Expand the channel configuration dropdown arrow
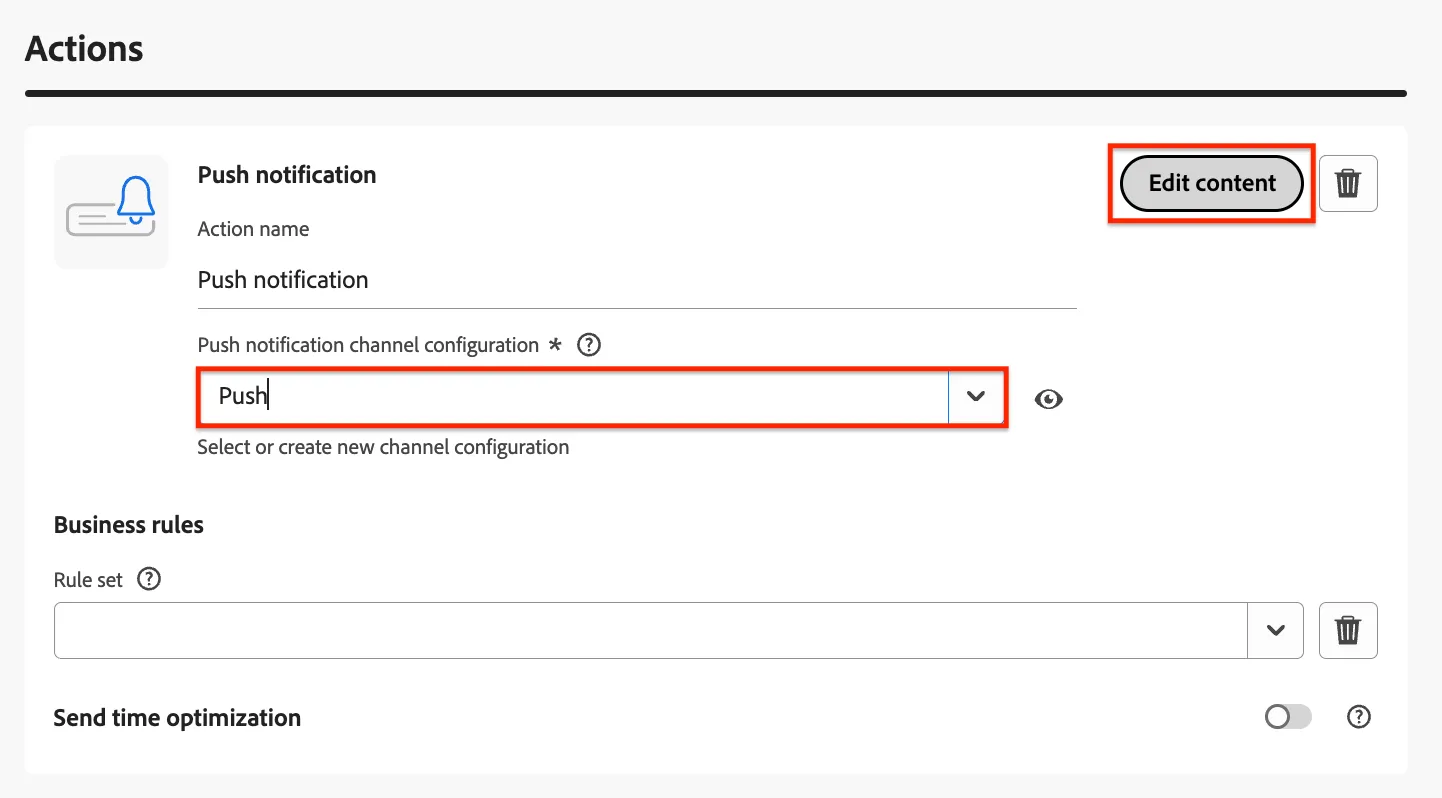This screenshot has width=1442, height=798. coord(976,397)
